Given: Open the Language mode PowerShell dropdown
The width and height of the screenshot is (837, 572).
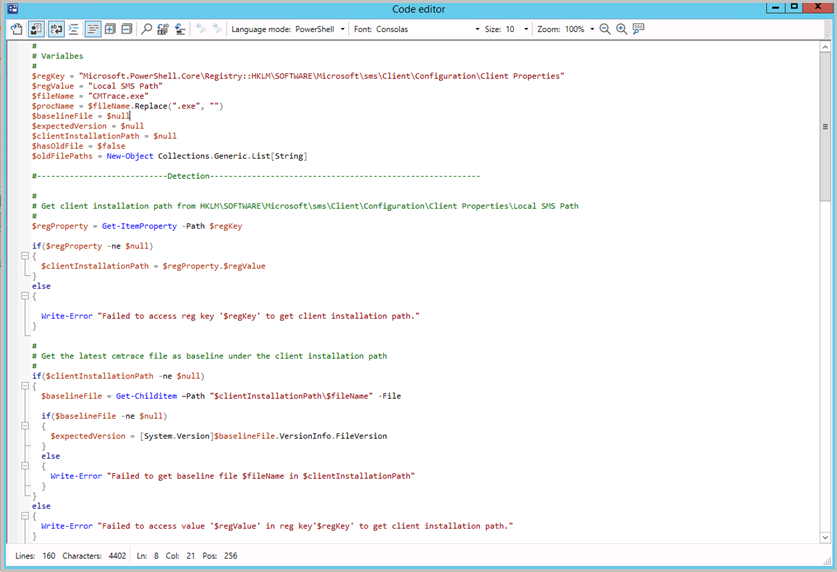Looking at the screenshot, I should 342,30.
